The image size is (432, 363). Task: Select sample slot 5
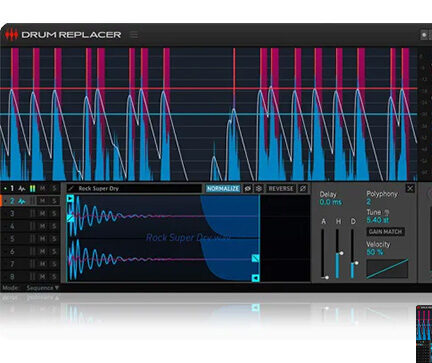coord(12,239)
